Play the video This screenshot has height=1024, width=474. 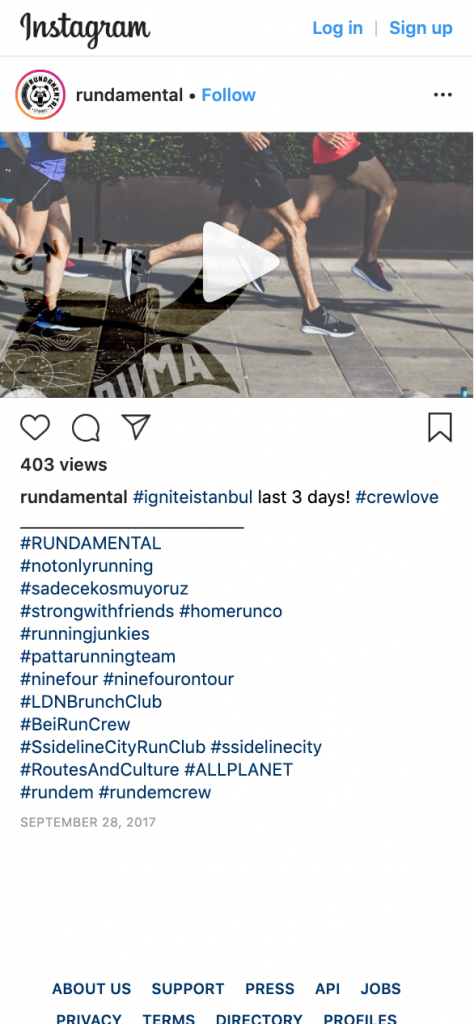[x=239, y=263]
